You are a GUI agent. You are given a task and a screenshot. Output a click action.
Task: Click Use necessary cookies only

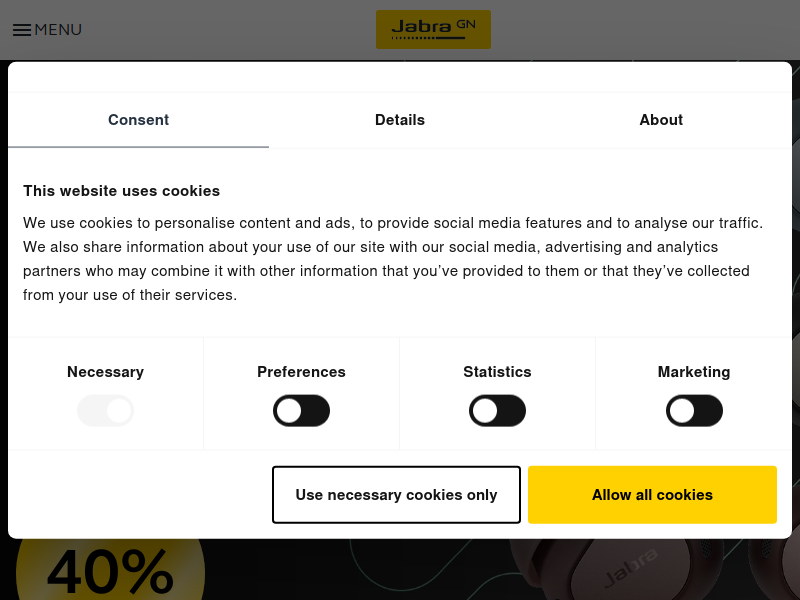click(396, 494)
